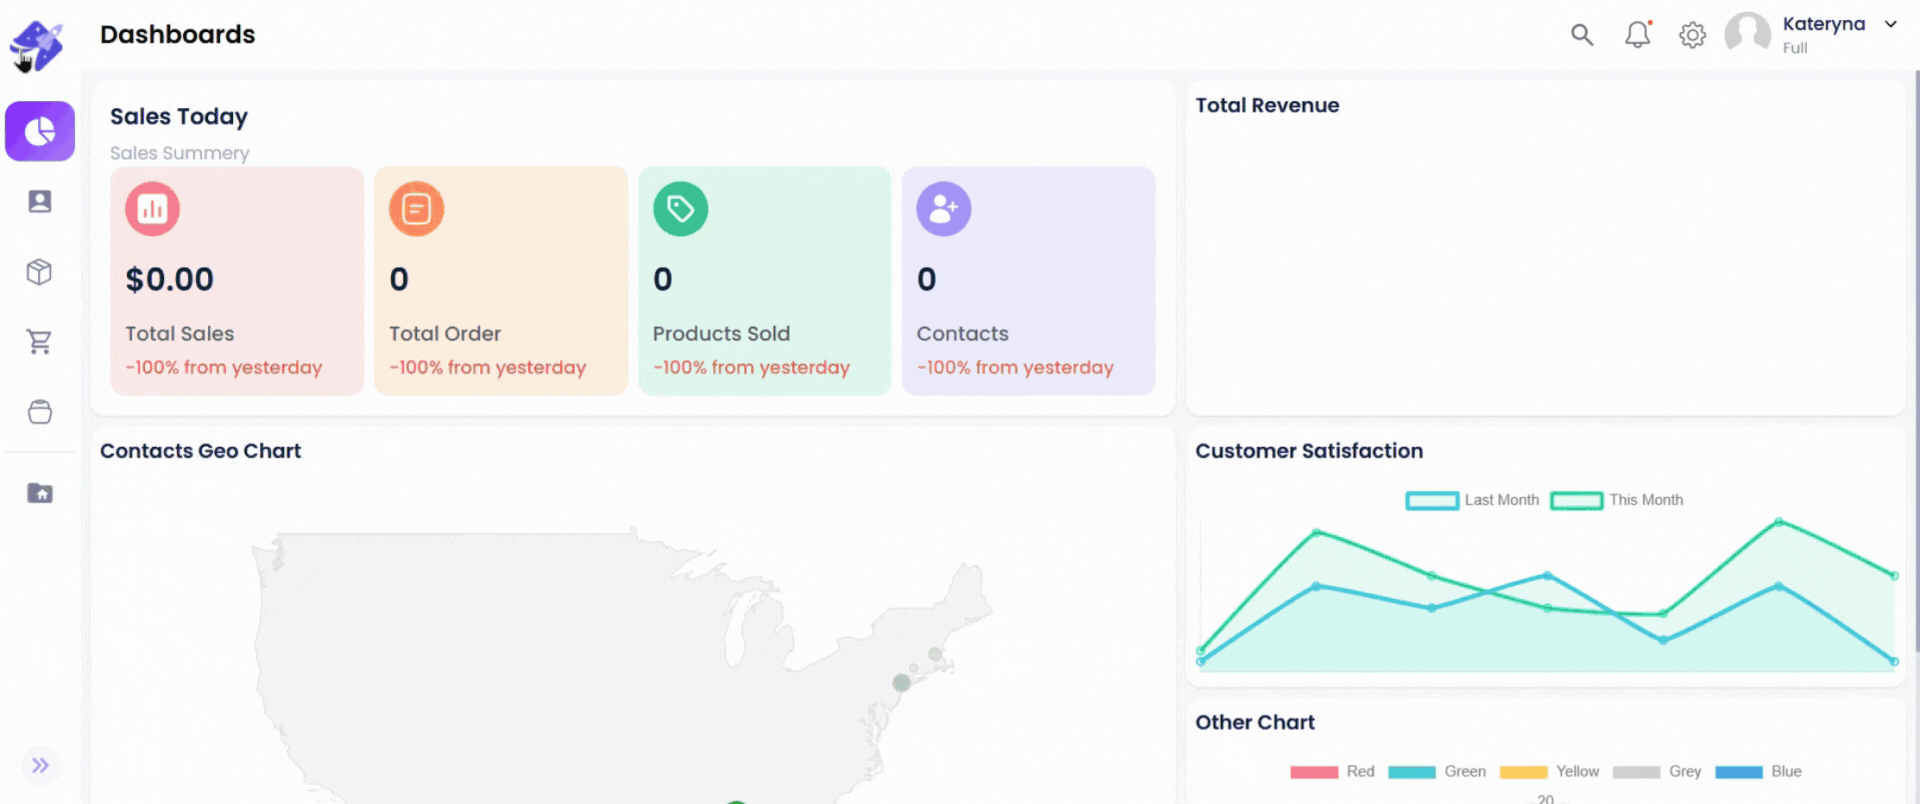Open the dashboard pie chart sidebar icon
This screenshot has width=1920, height=804.
point(40,131)
